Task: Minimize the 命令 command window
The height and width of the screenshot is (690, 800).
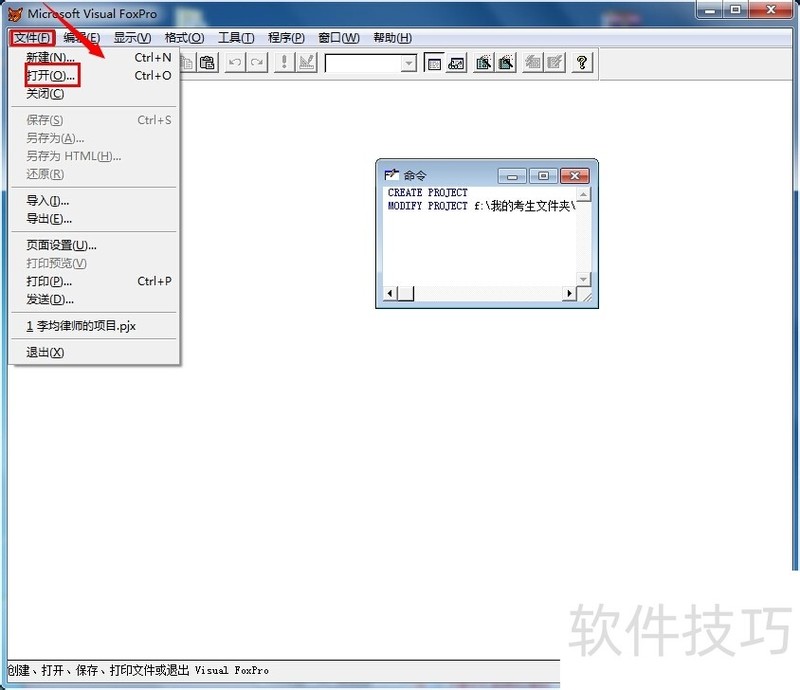Action: pos(512,176)
